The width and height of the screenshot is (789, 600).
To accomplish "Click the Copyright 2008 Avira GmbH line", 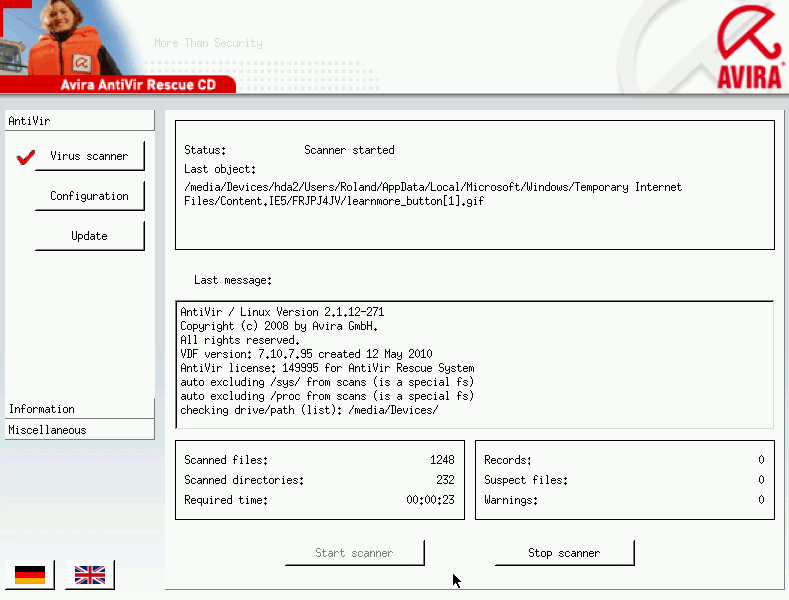I will click(x=279, y=326).
